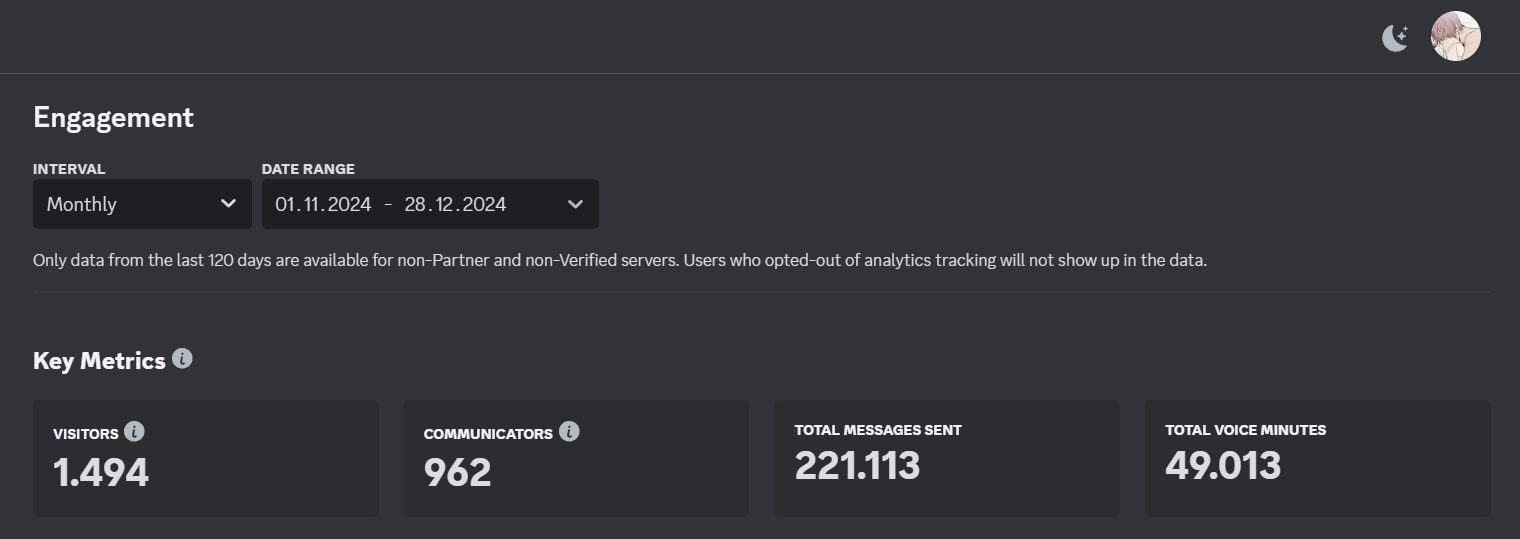The height and width of the screenshot is (539, 1520).
Task: Click the Key Metrics heading
Action: (x=99, y=361)
